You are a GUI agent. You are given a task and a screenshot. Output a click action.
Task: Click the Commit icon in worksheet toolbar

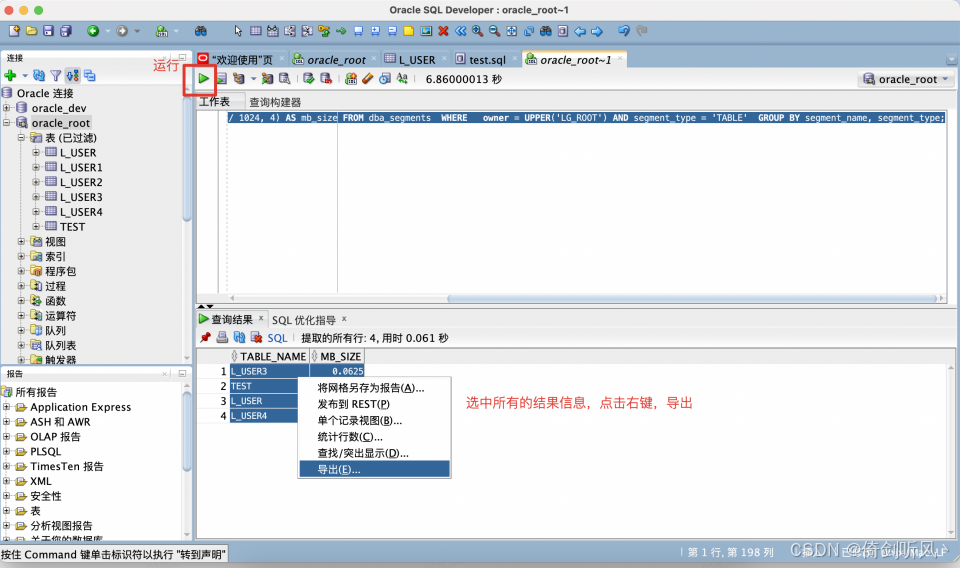[x=309, y=78]
